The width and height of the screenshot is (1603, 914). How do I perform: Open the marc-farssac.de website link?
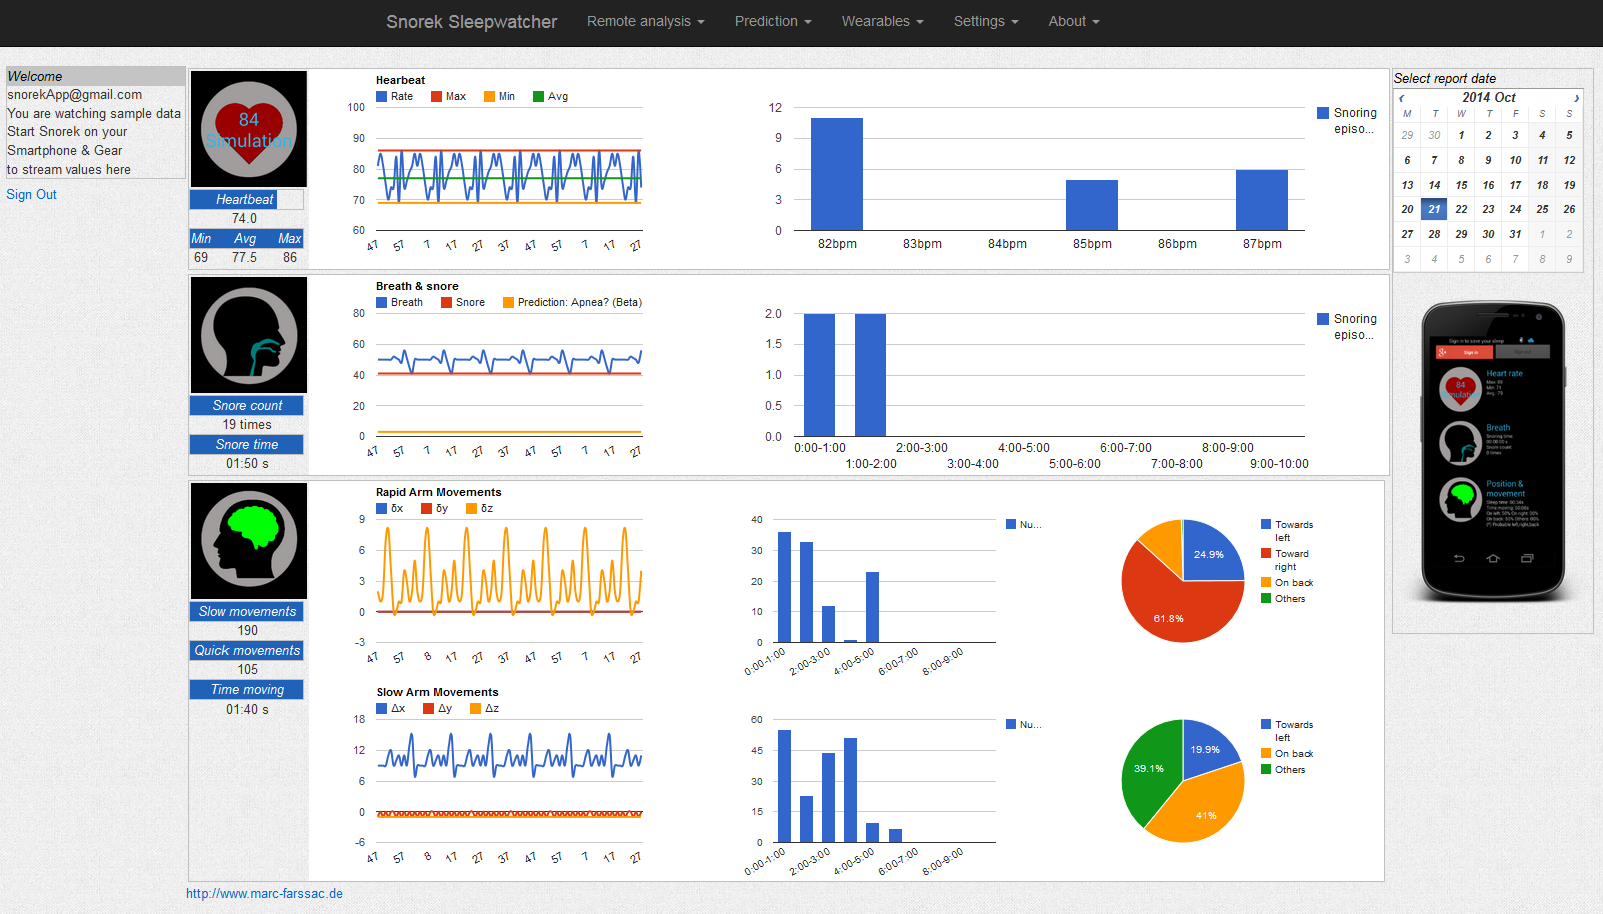pyautogui.click(x=264, y=894)
